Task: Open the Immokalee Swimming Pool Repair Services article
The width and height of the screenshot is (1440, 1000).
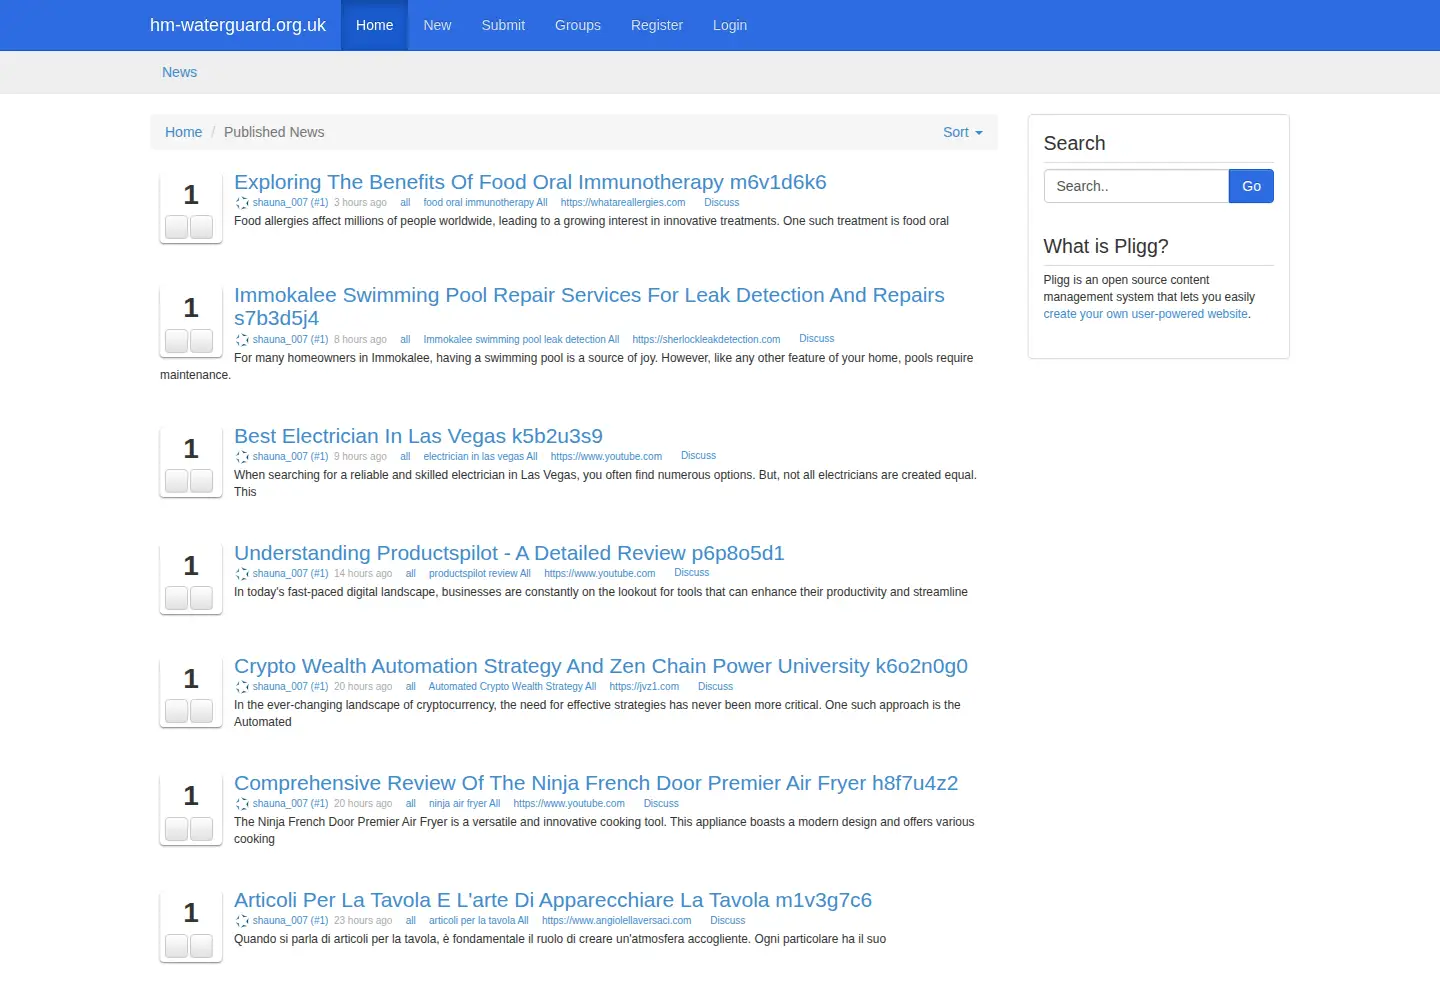Action: pos(589,306)
